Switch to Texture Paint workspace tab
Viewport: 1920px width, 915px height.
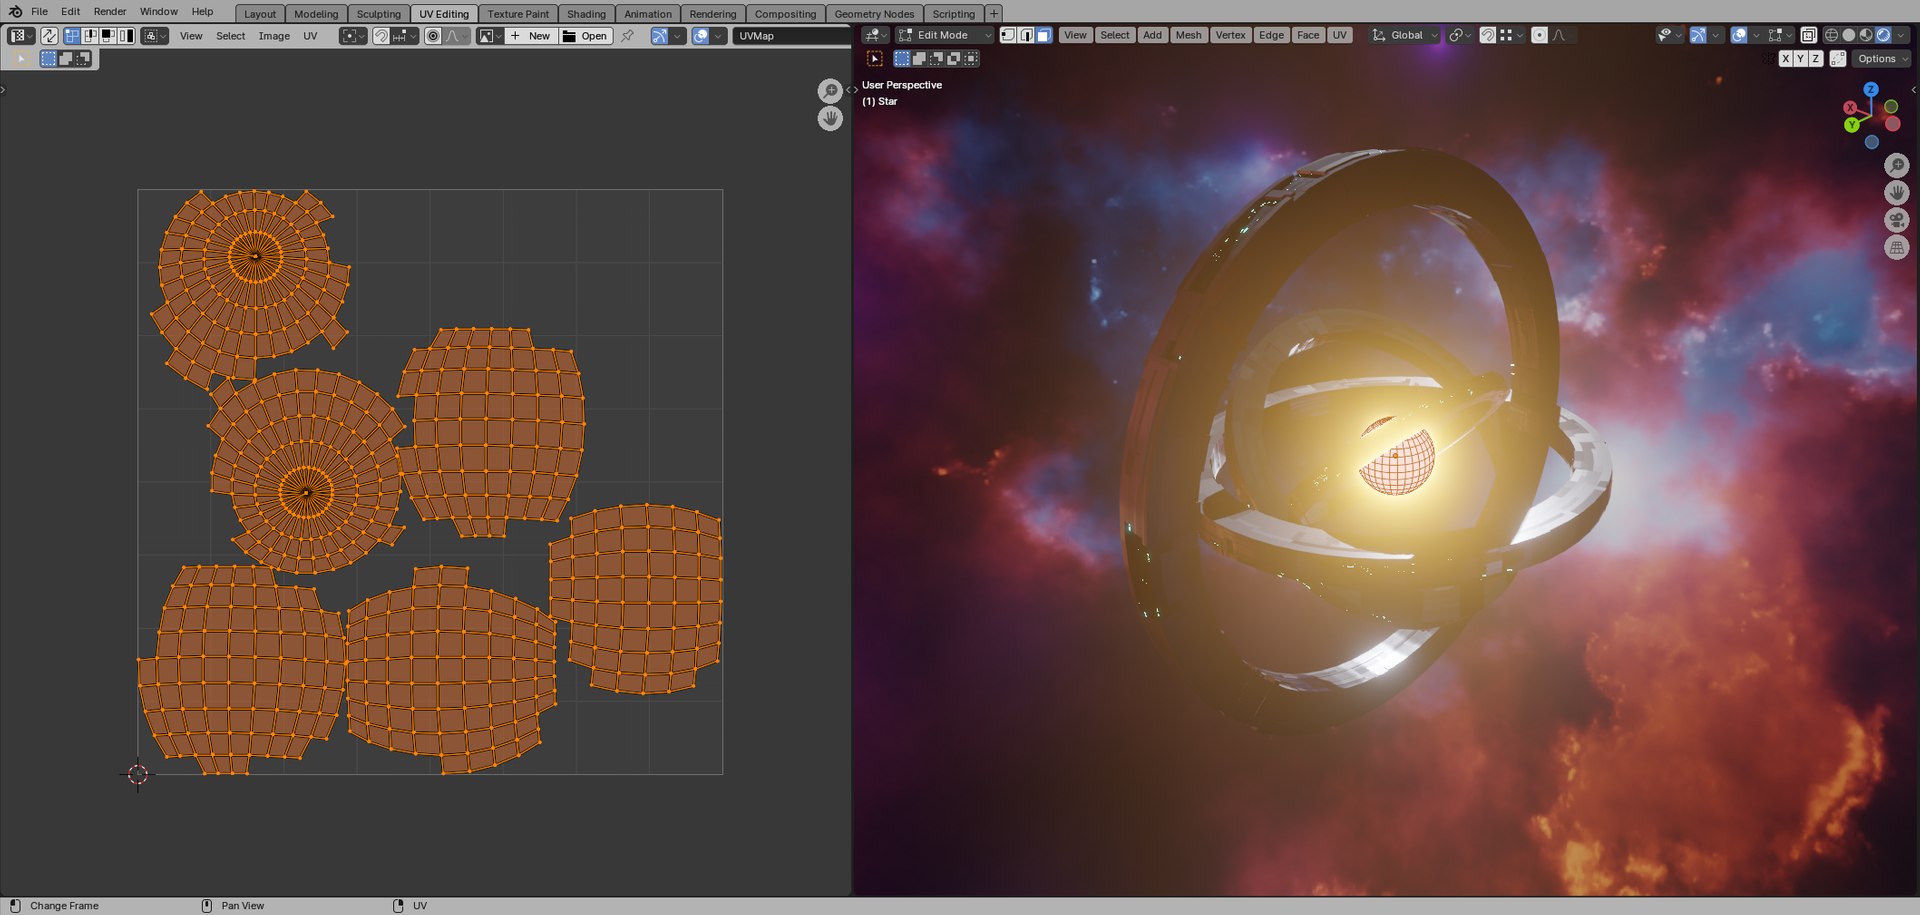pyautogui.click(x=518, y=14)
